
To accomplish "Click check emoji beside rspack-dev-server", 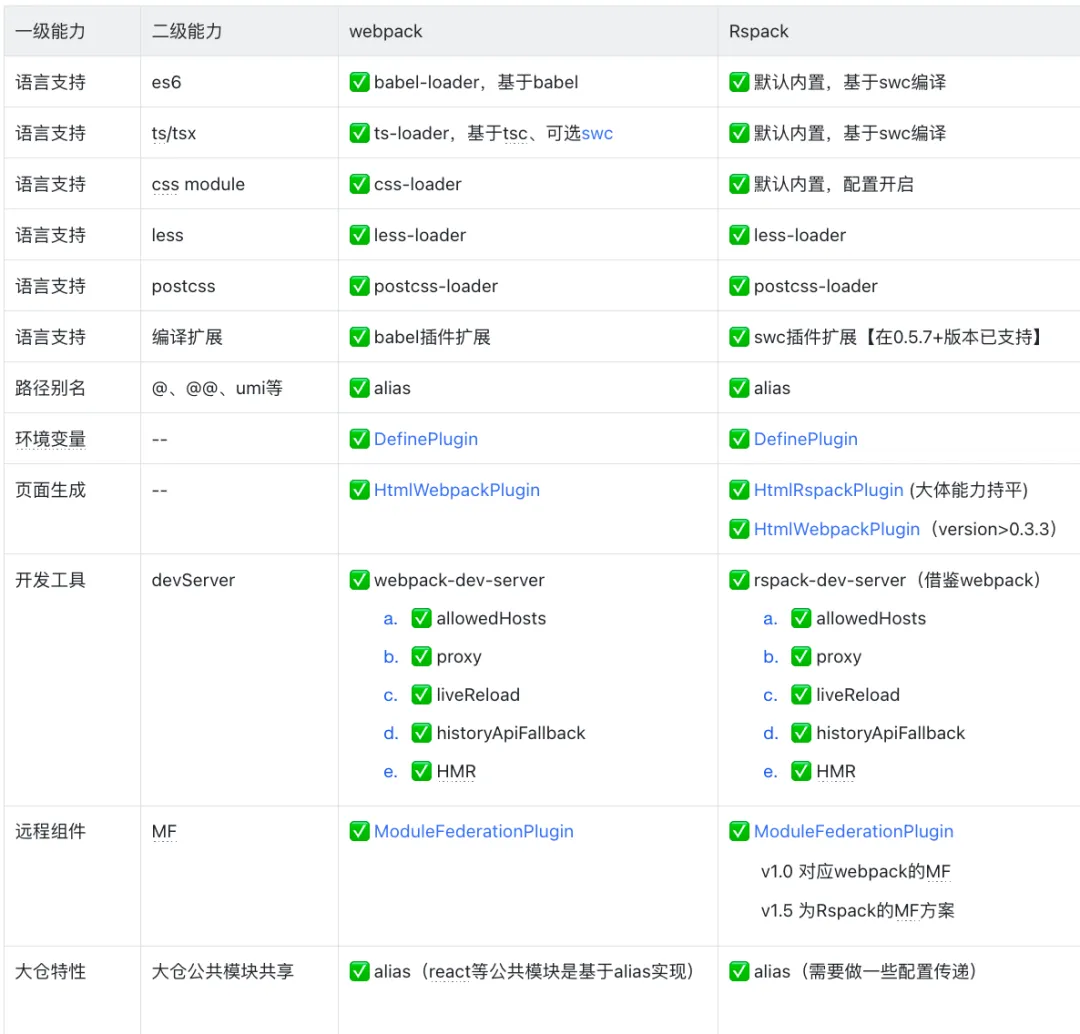I will pyautogui.click(x=739, y=580).
